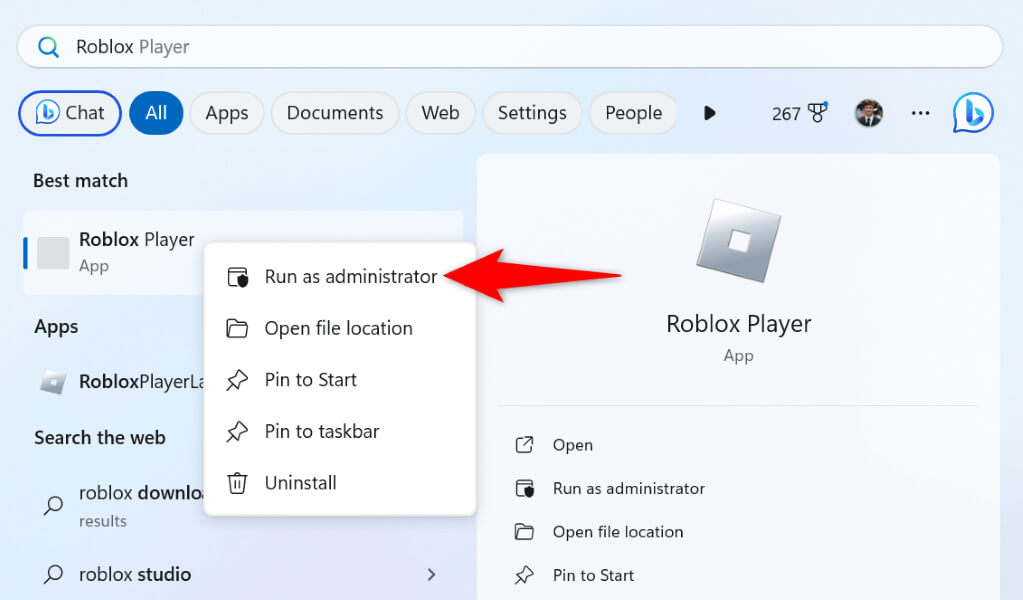
Task: Click the Roblox Player search input field
Action: pyautogui.click(x=510, y=47)
